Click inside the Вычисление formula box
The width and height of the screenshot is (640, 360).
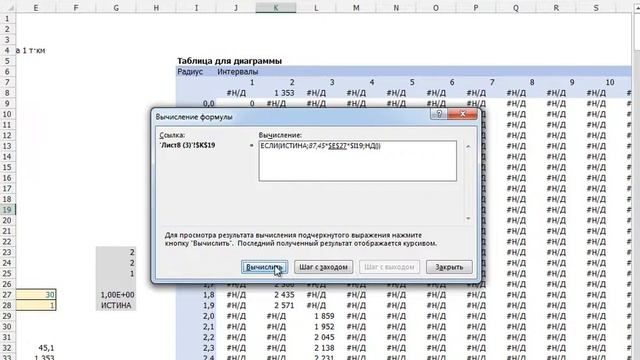point(358,161)
